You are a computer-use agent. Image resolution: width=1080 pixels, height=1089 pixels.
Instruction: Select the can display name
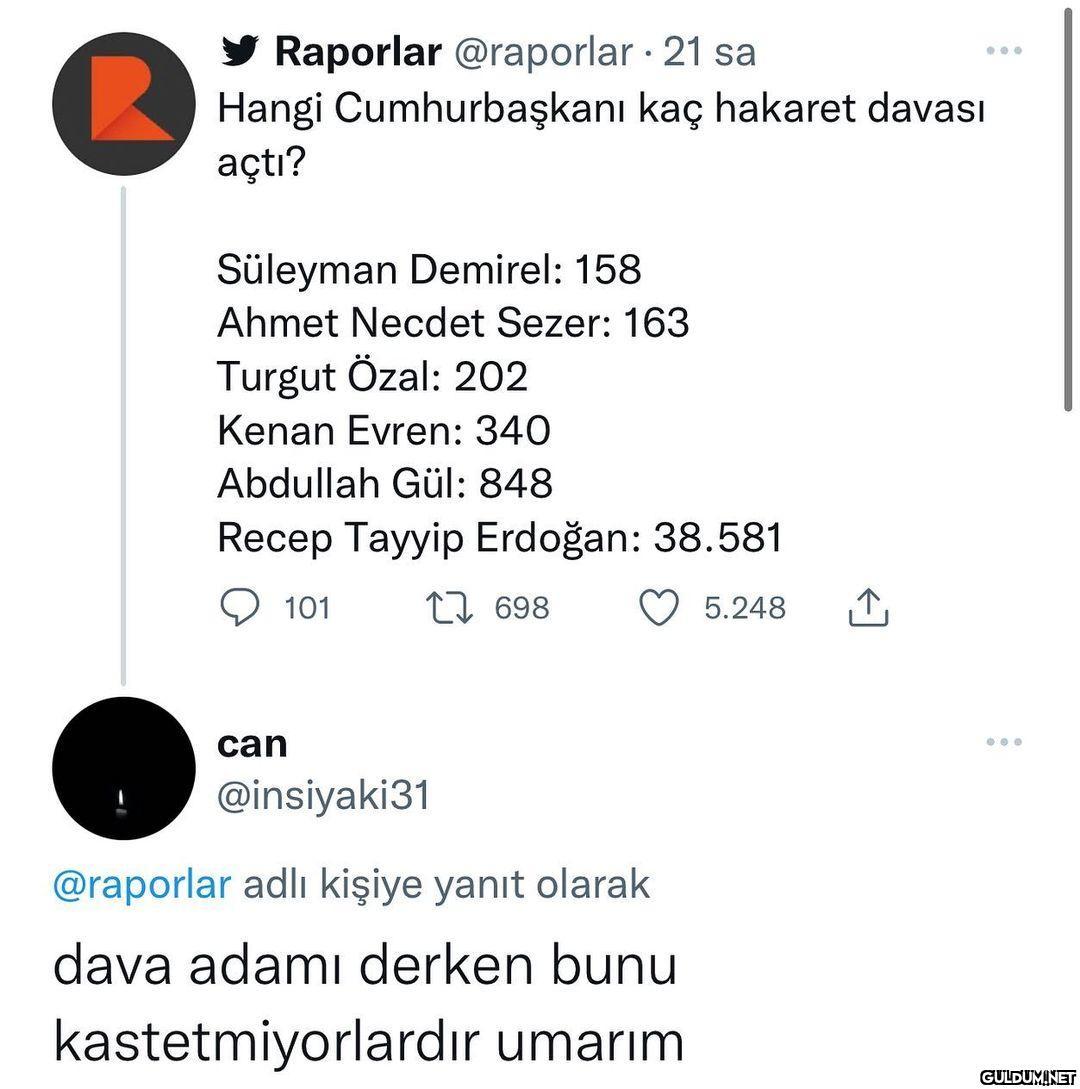[x=252, y=745]
